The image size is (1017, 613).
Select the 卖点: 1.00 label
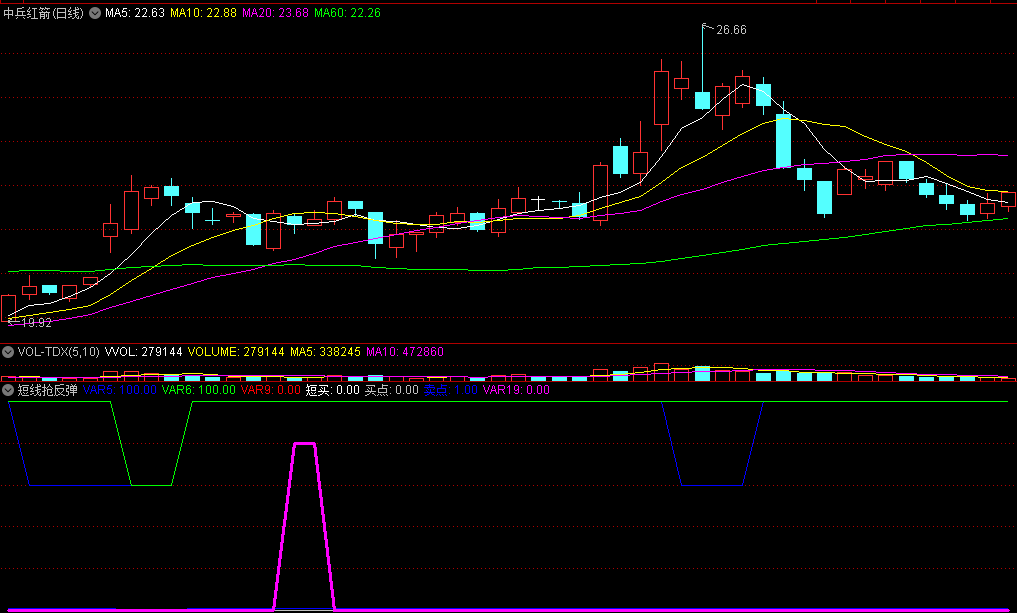451,390
